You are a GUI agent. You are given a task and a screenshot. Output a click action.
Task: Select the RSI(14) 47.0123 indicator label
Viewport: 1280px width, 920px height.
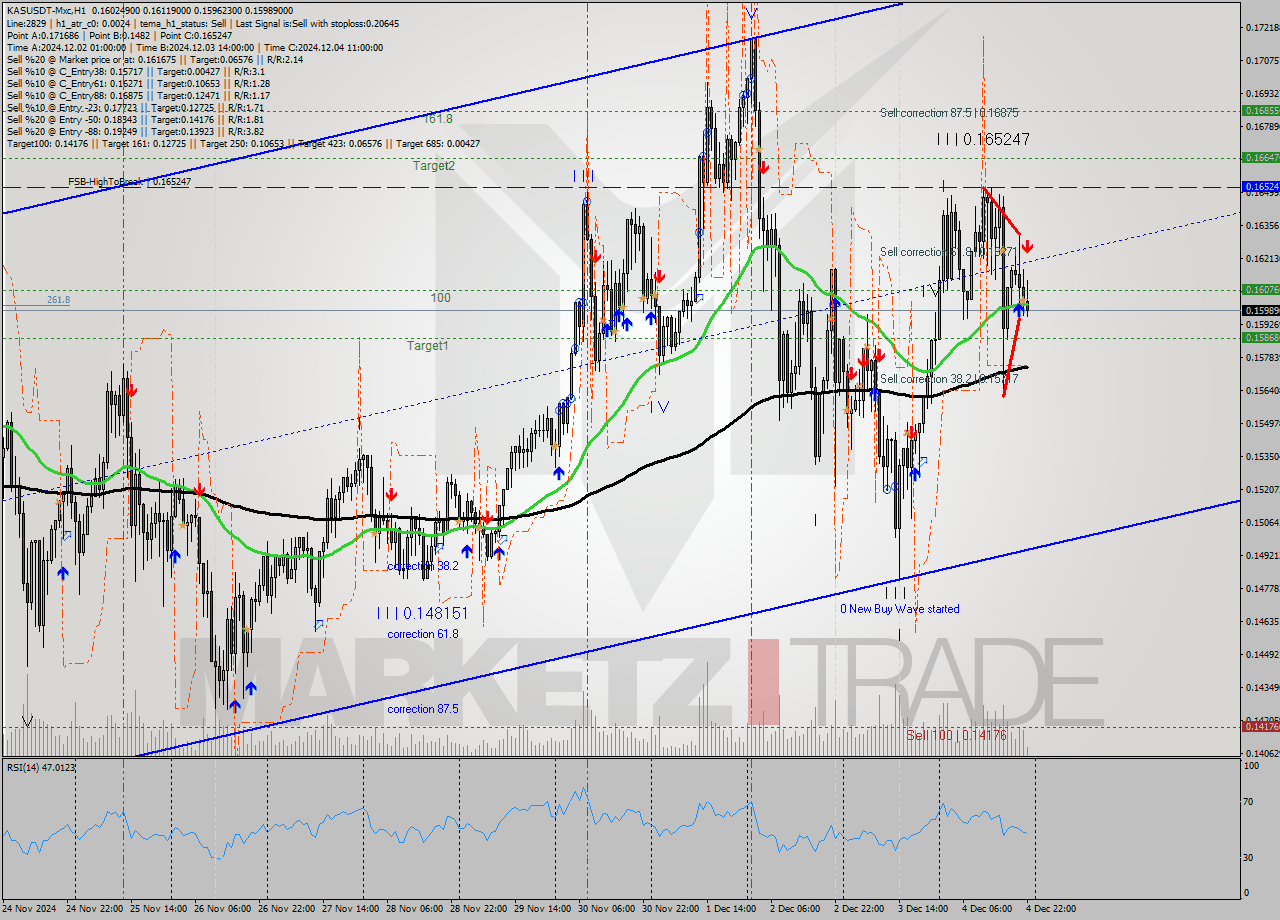[x=41, y=767]
